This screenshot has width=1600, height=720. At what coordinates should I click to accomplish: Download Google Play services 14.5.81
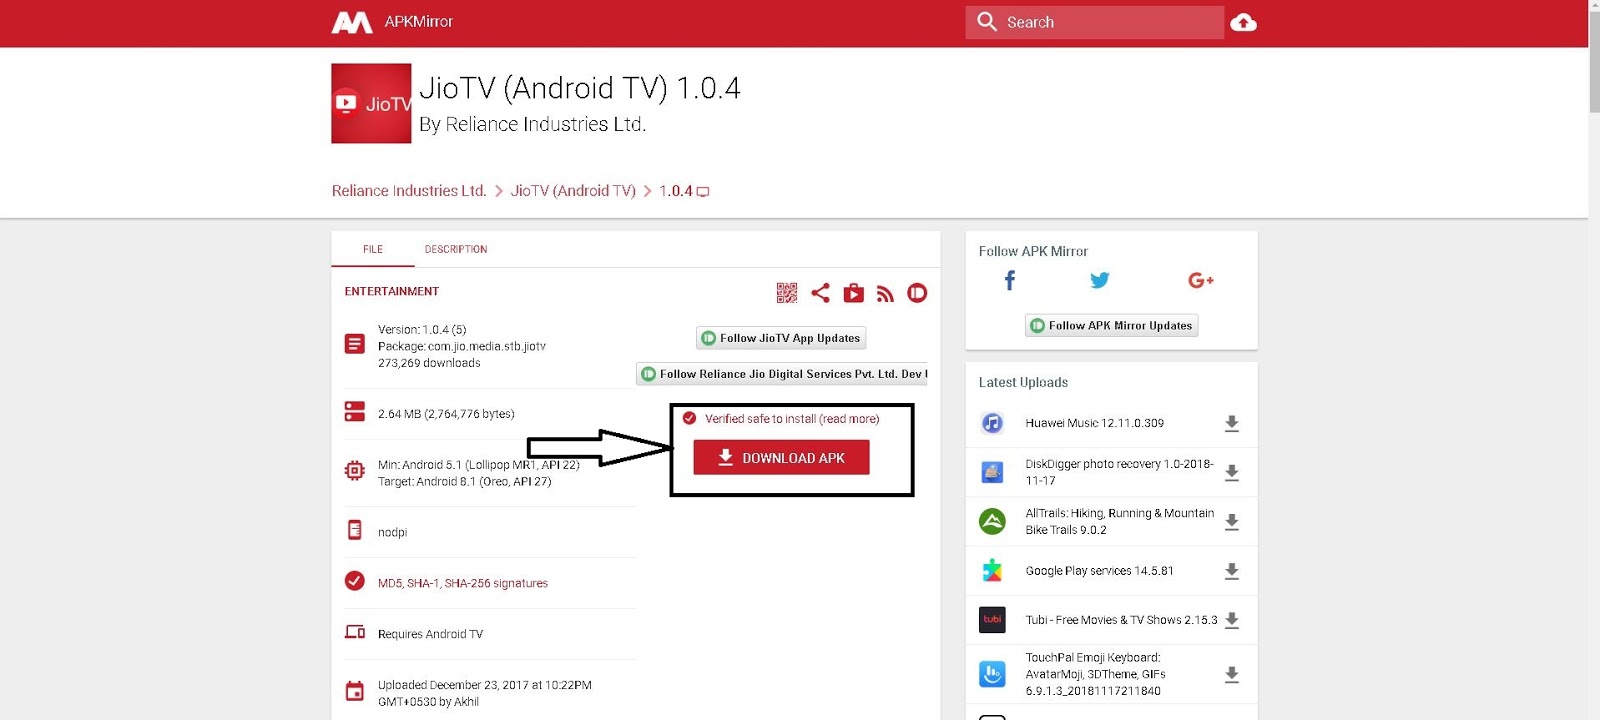1232,571
